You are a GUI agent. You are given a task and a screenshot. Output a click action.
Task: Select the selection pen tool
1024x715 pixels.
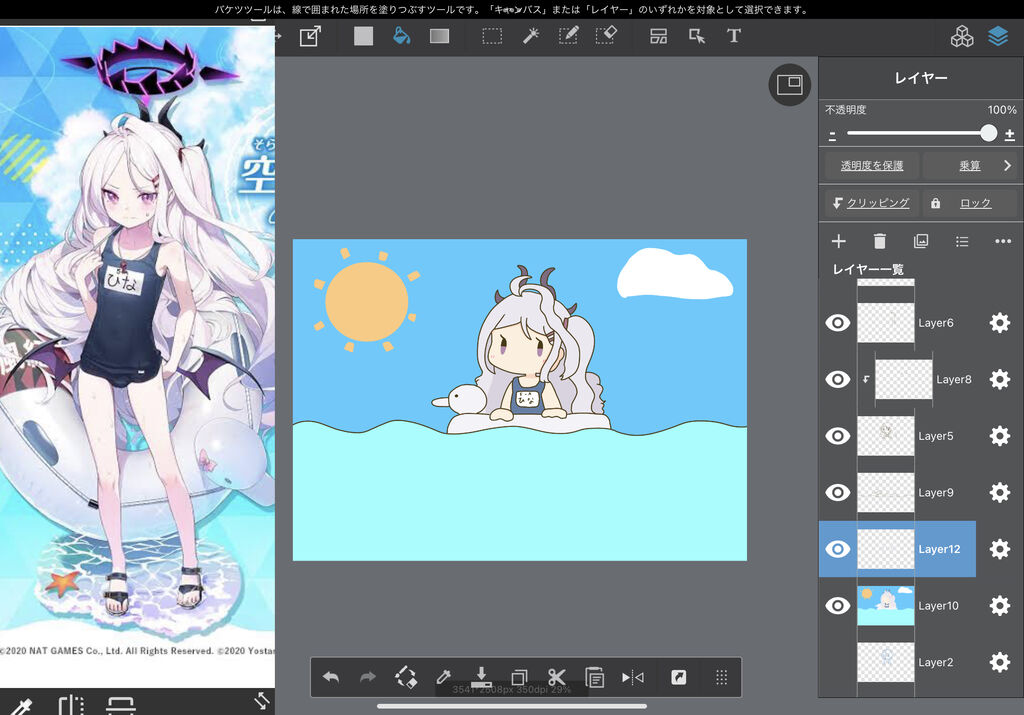568,36
